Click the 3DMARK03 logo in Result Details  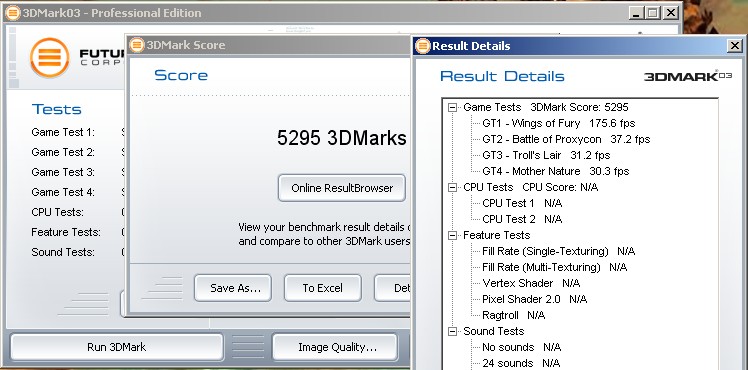687,76
